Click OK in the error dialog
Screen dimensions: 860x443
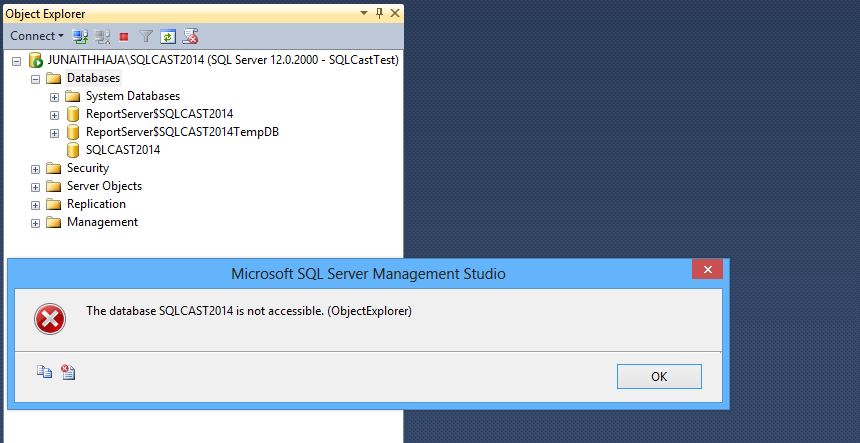(659, 377)
